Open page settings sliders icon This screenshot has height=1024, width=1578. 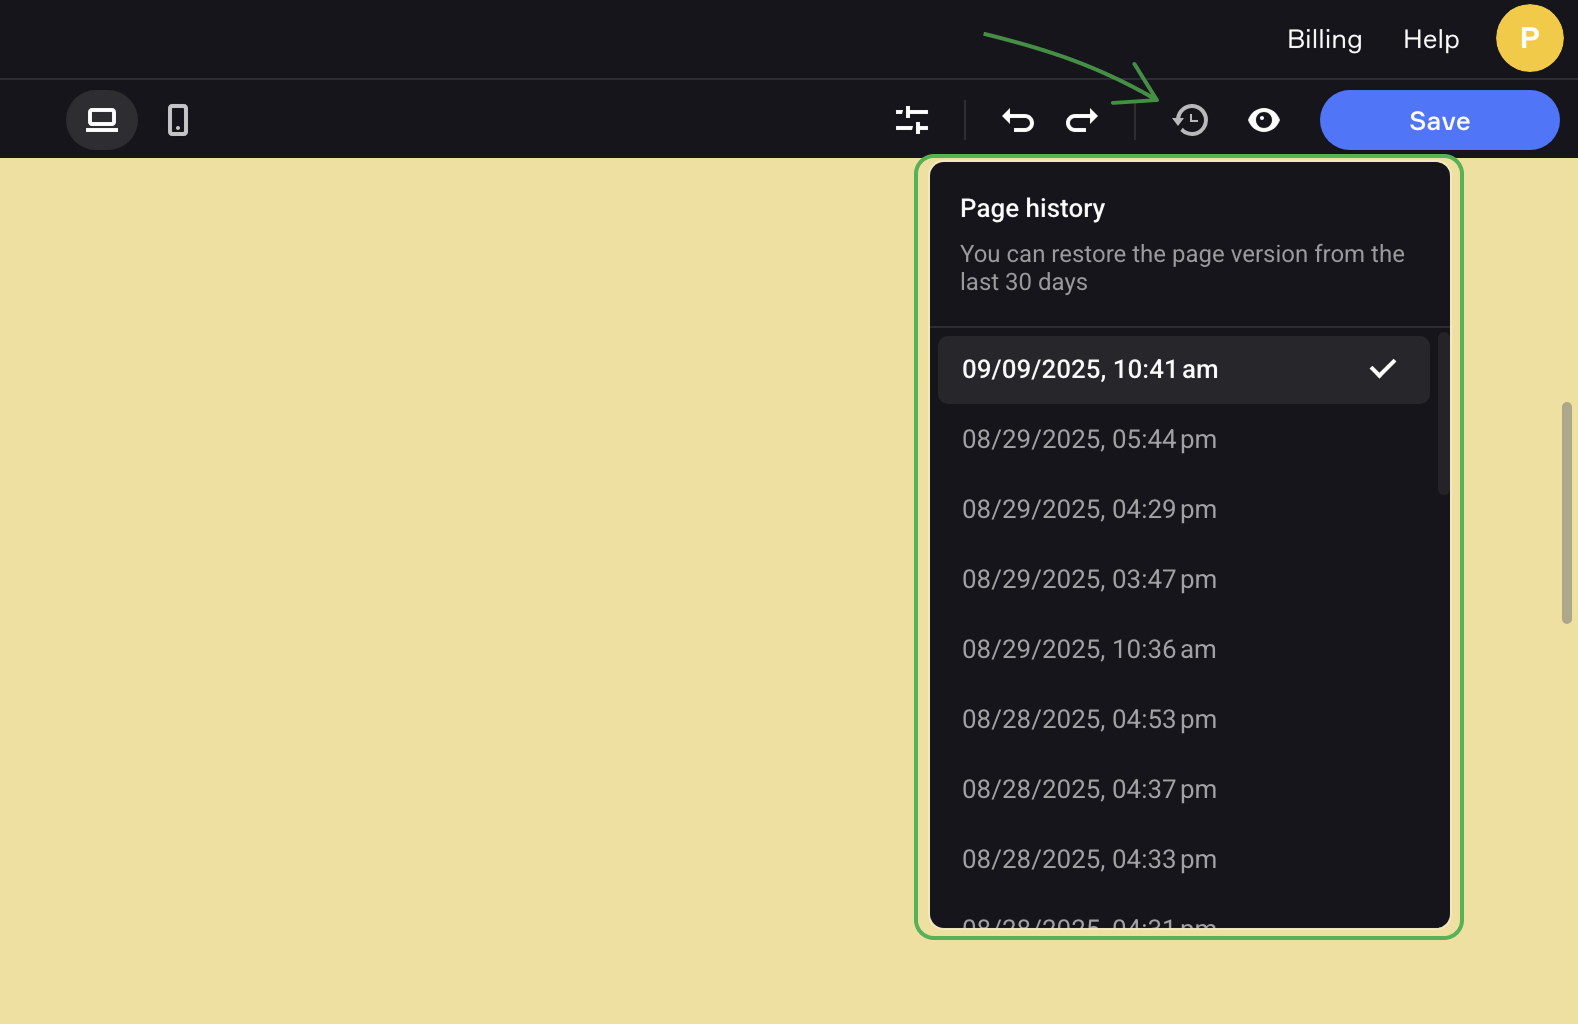pos(911,120)
